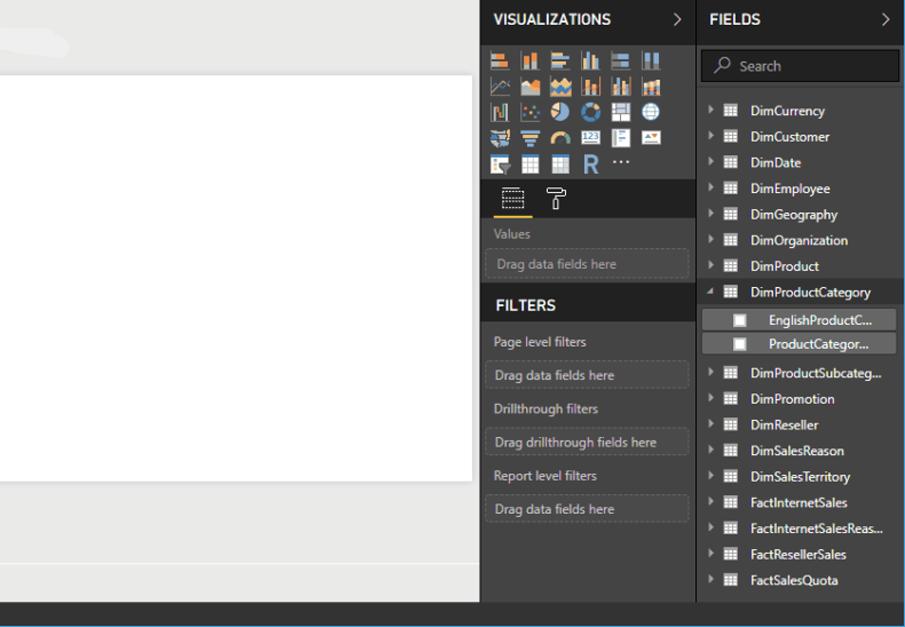This screenshot has height=627, width=905.
Task: Add Line and stacked column chart
Action: 590,87
